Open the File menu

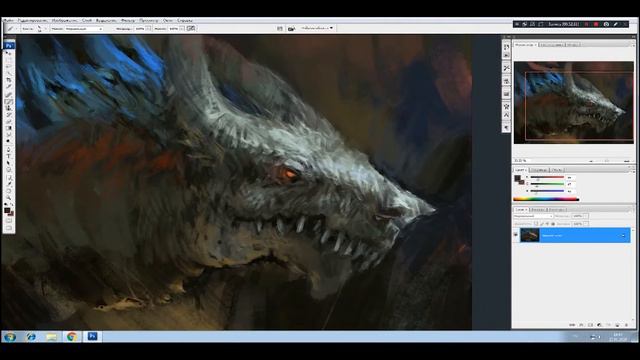pos(8,20)
